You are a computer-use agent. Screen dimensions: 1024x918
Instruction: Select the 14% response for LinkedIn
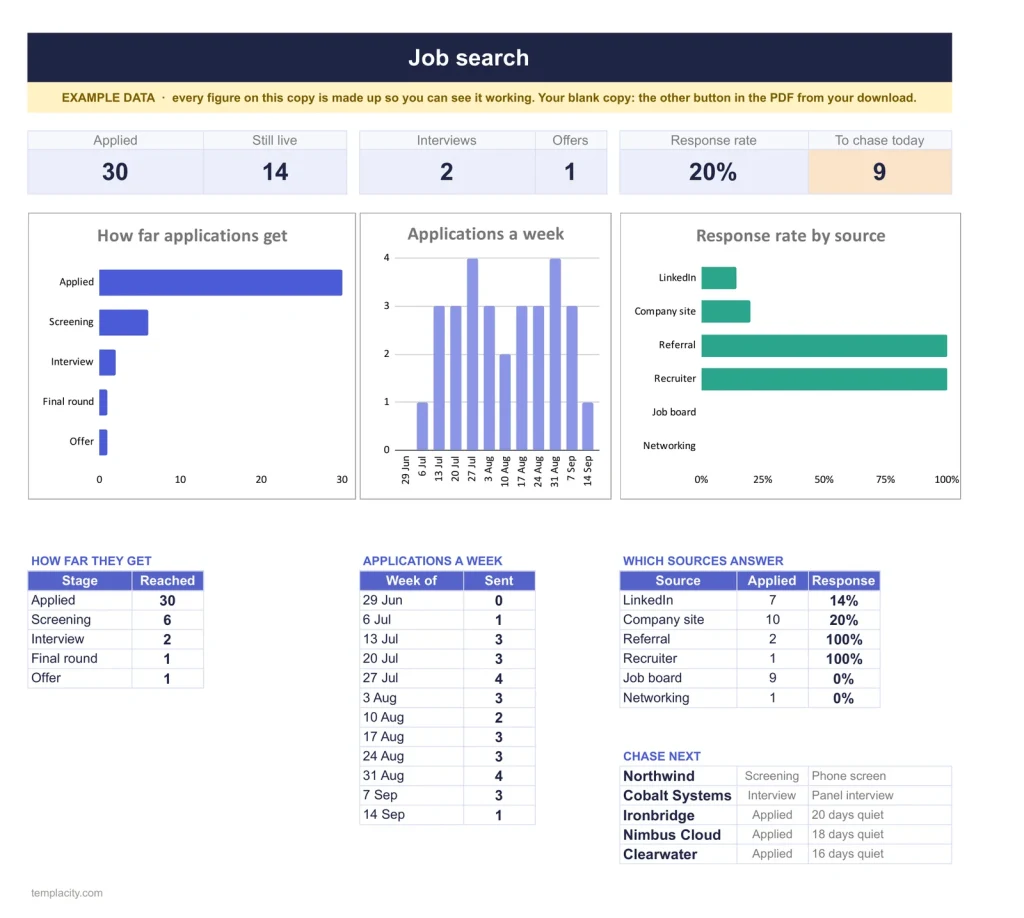coord(843,600)
